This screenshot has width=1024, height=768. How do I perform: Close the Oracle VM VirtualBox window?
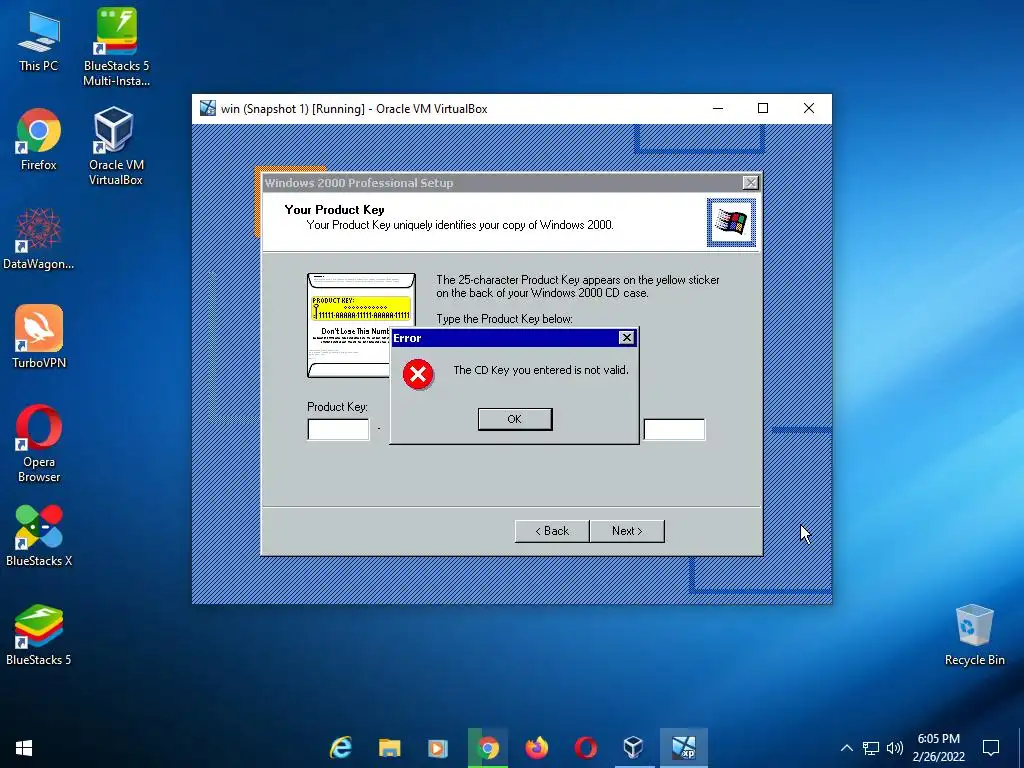(808, 108)
